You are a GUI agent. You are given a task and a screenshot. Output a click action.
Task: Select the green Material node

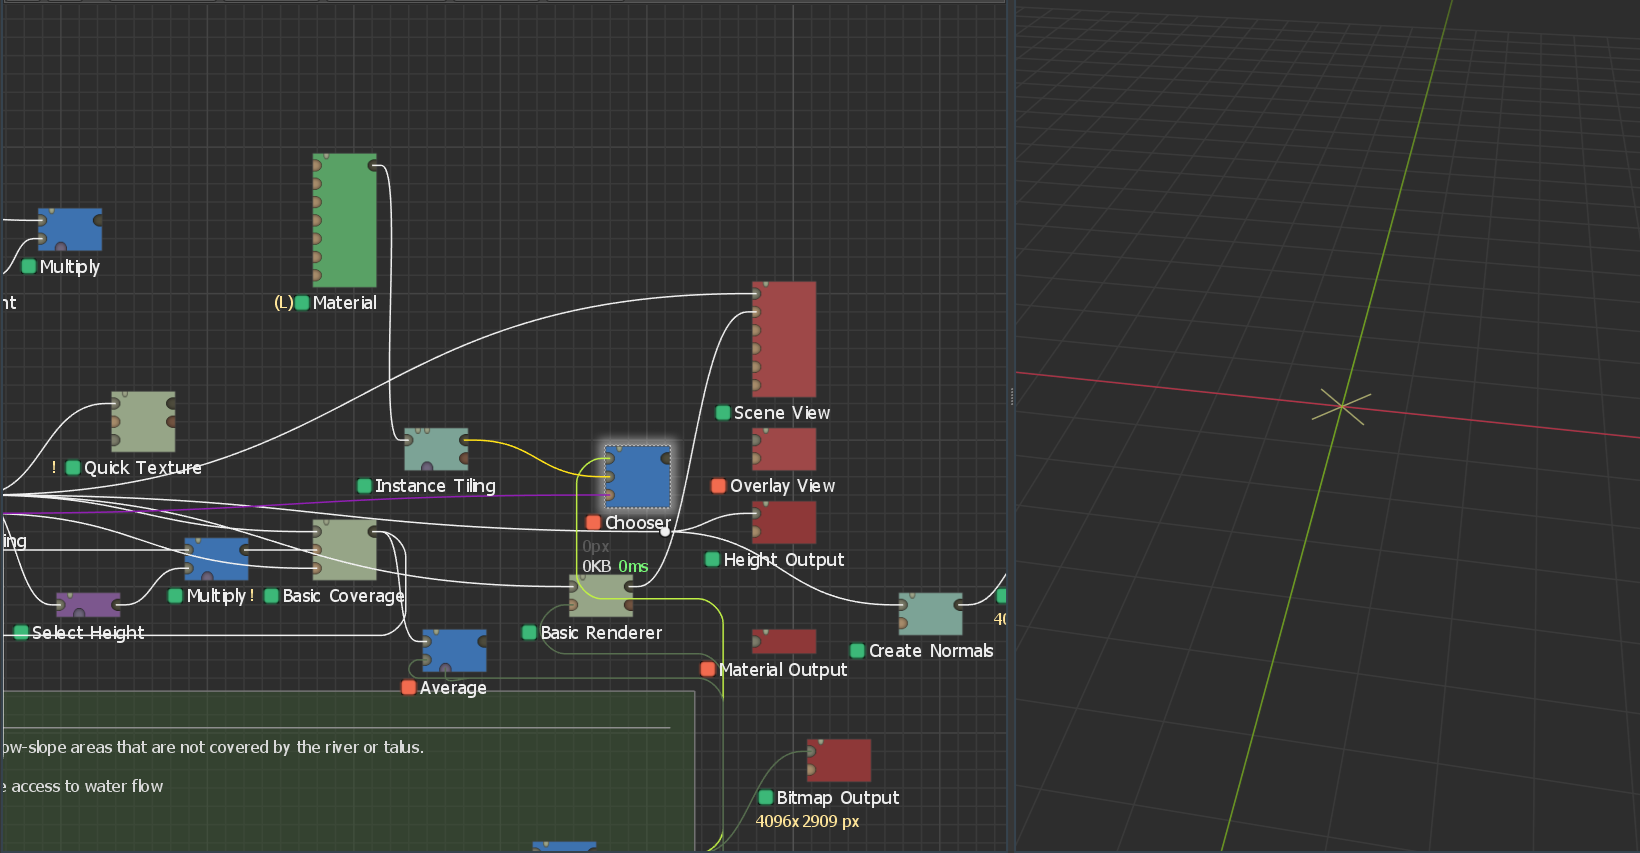tap(345, 220)
